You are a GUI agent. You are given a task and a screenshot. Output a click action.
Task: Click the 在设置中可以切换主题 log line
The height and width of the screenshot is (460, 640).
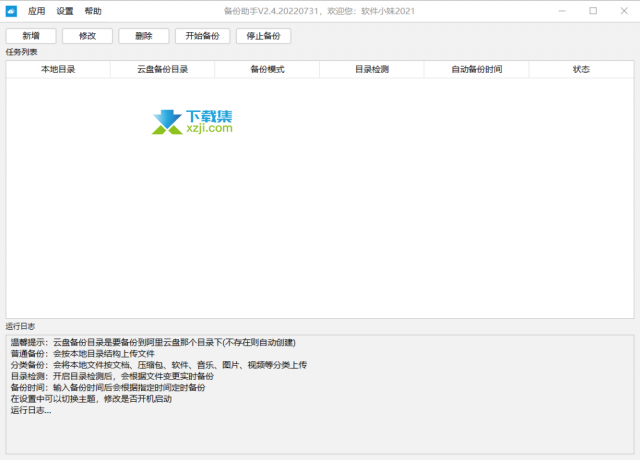tap(91, 399)
